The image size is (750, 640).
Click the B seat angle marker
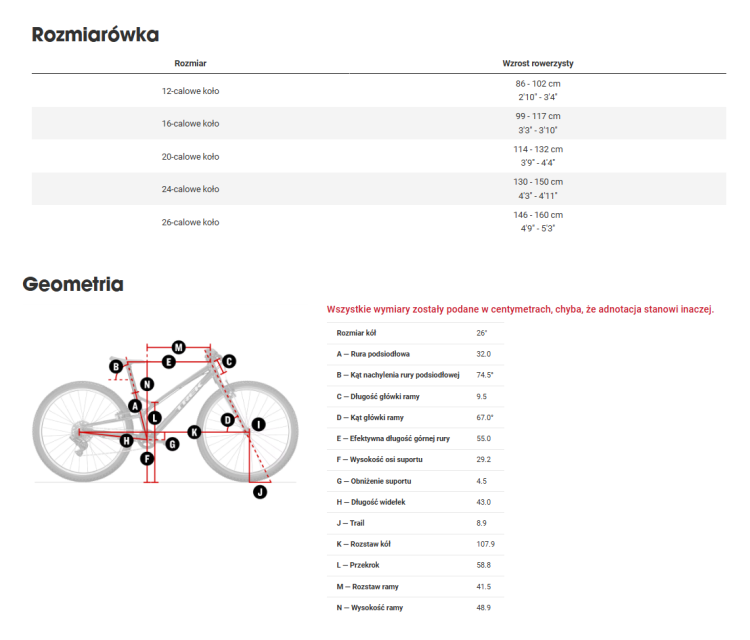116,368
